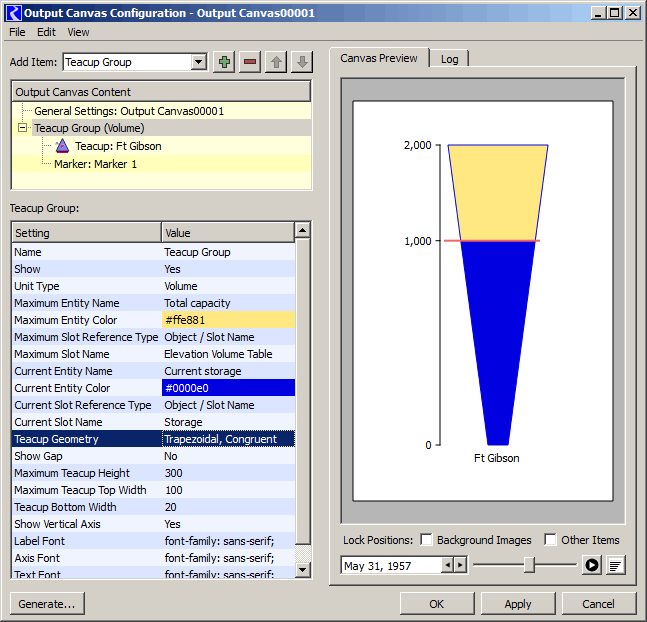The image size is (647, 622).
Task: Open the Add Item dropdown
Action: 199,62
